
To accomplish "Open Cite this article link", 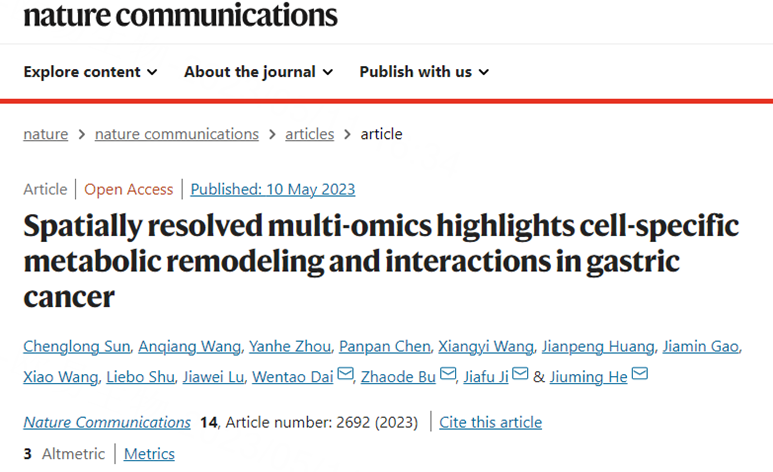I will (491, 422).
